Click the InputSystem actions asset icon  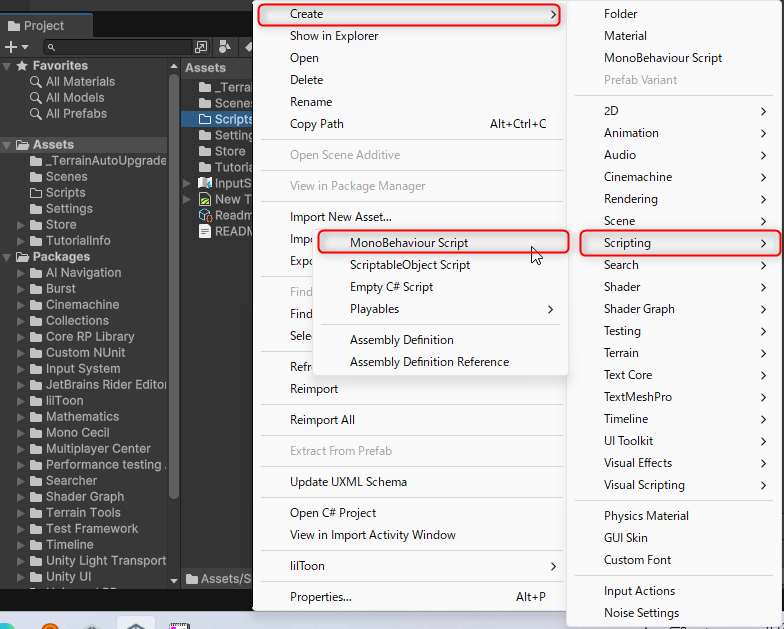[205, 183]
